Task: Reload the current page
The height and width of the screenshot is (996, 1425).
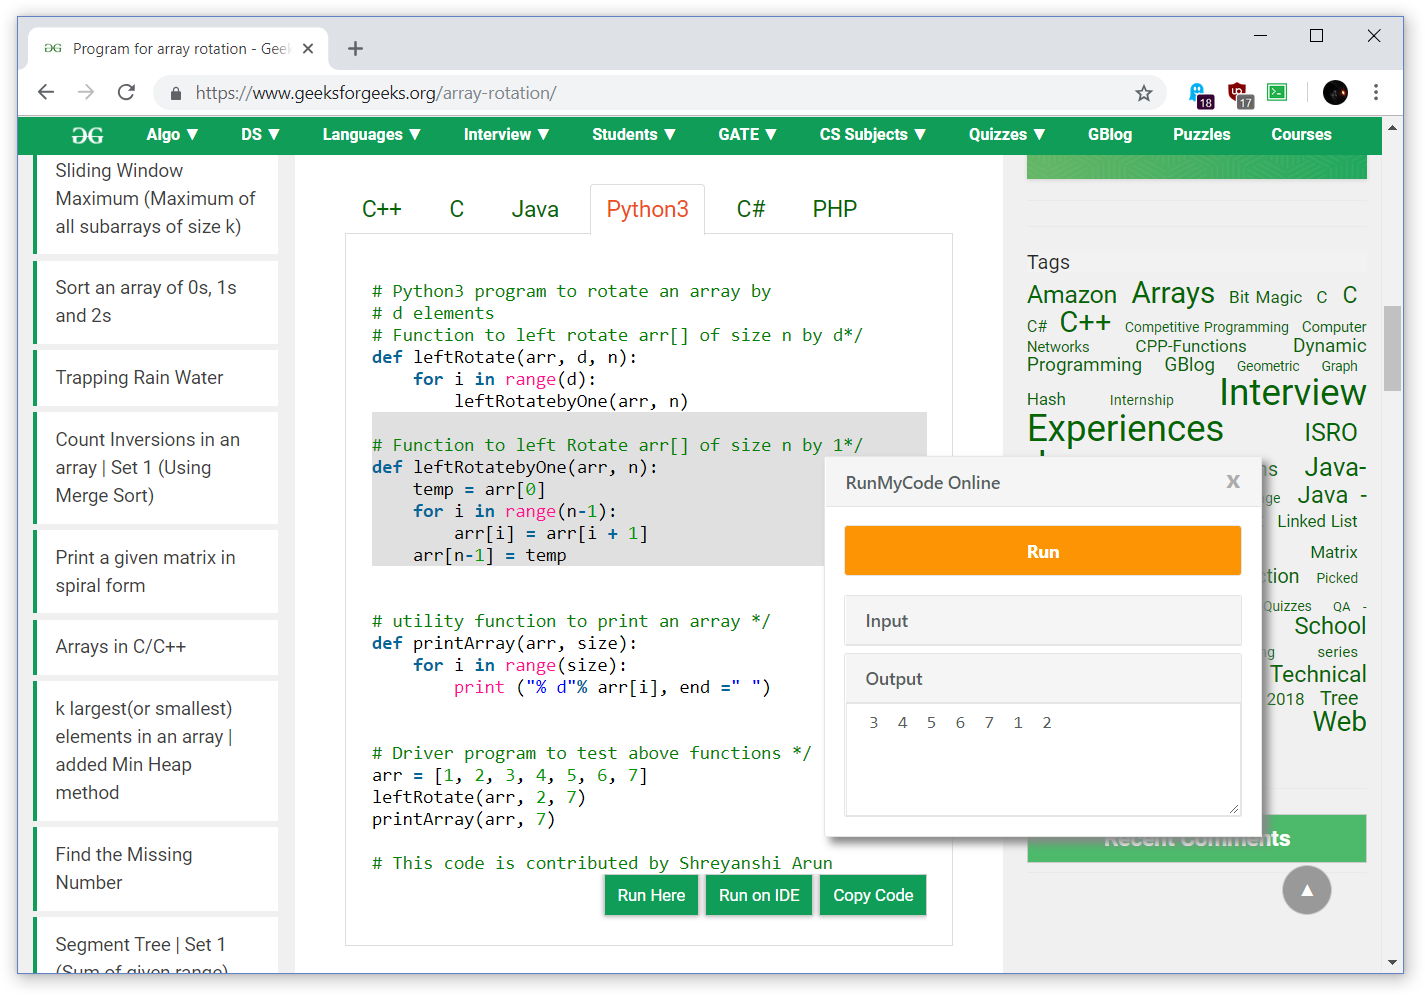Action: [126, 92]
